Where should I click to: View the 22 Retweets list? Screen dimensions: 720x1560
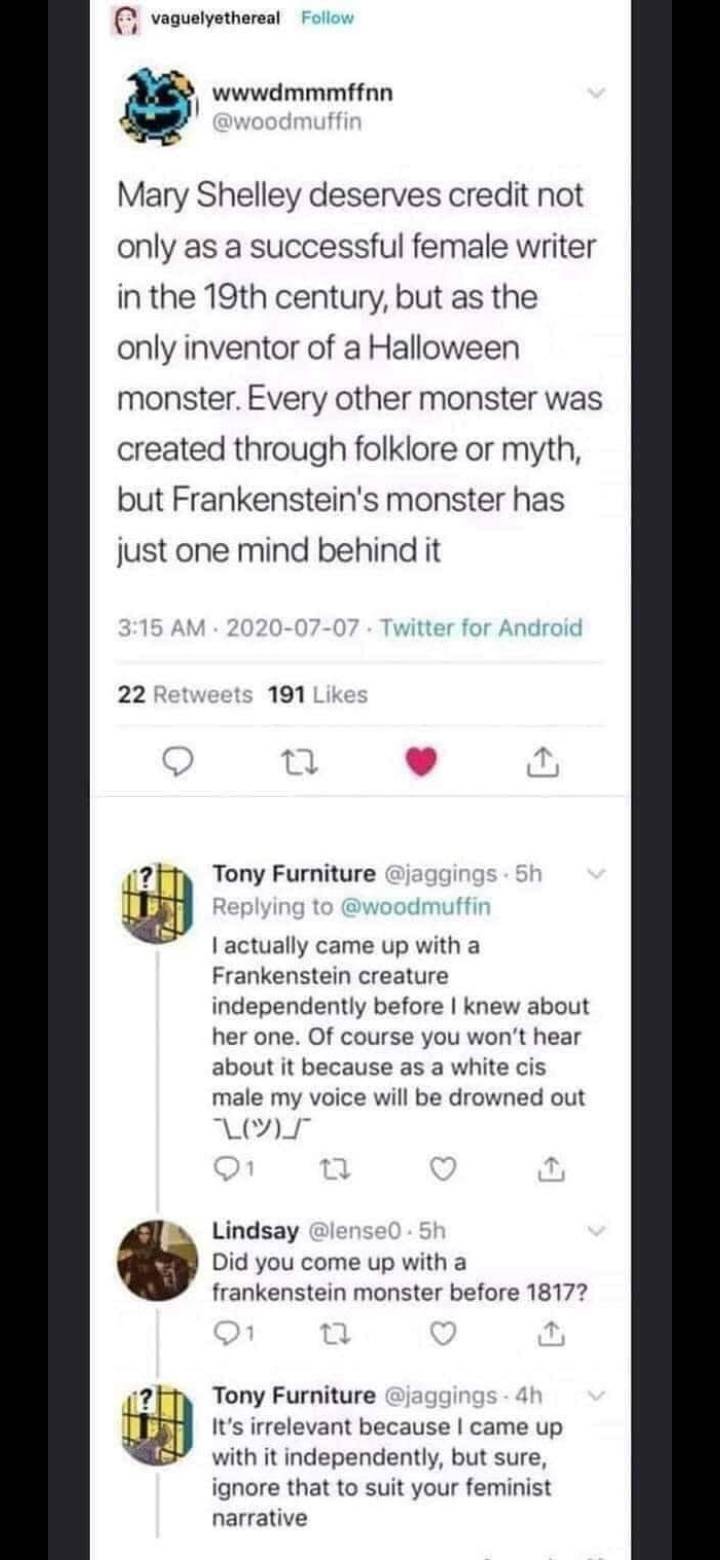(x=185, y=694)
